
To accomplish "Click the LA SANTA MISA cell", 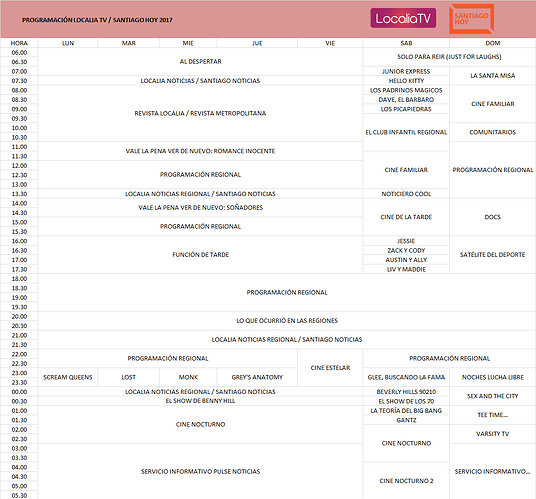I will 493,76.
